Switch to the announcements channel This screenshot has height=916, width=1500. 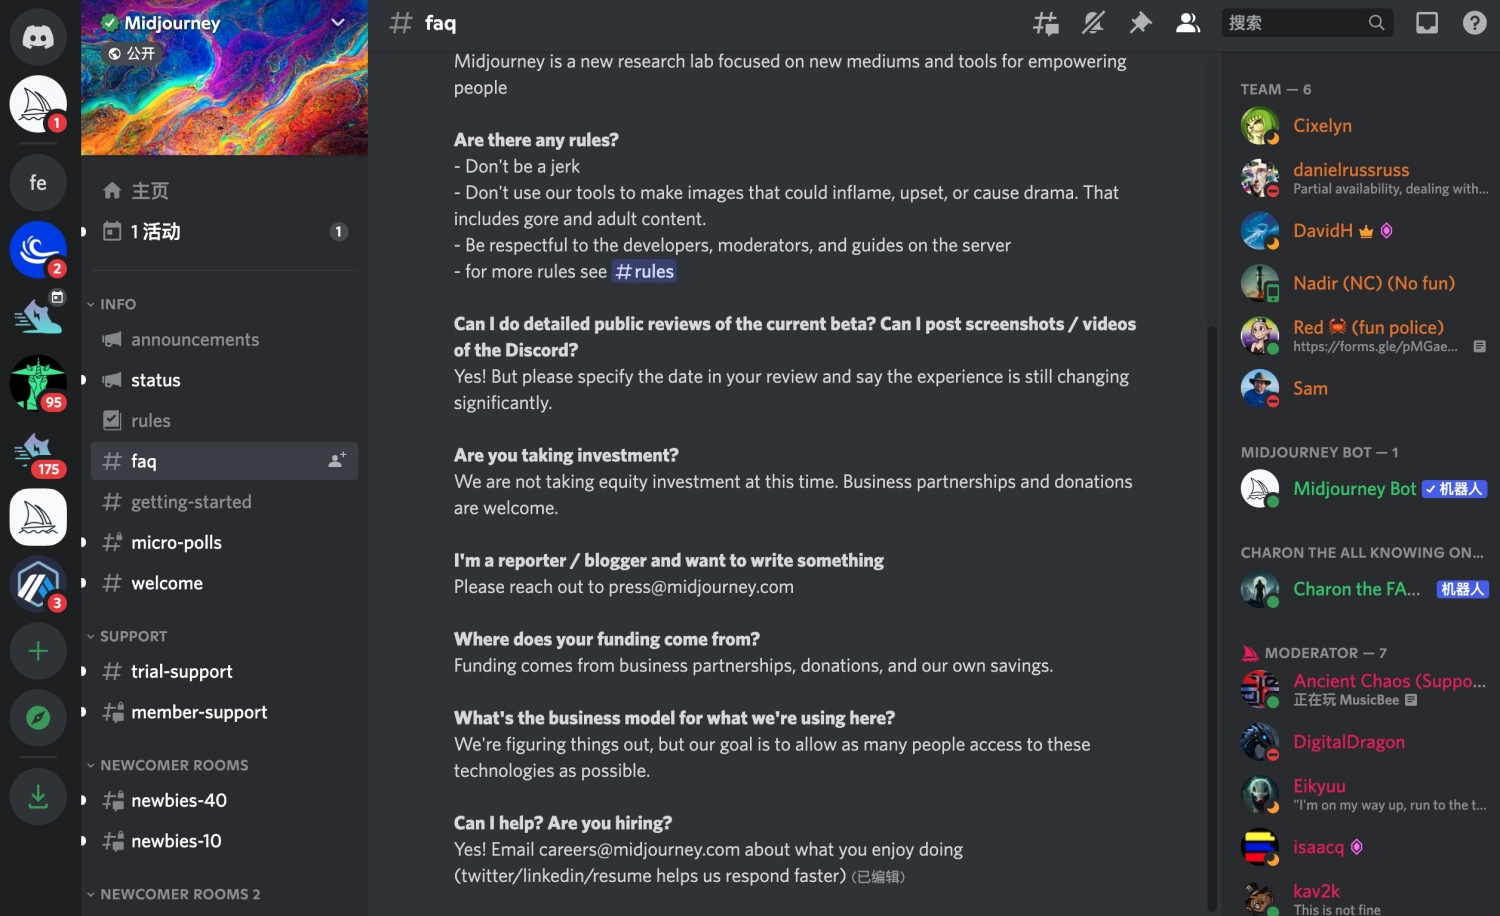coord(195,340)
